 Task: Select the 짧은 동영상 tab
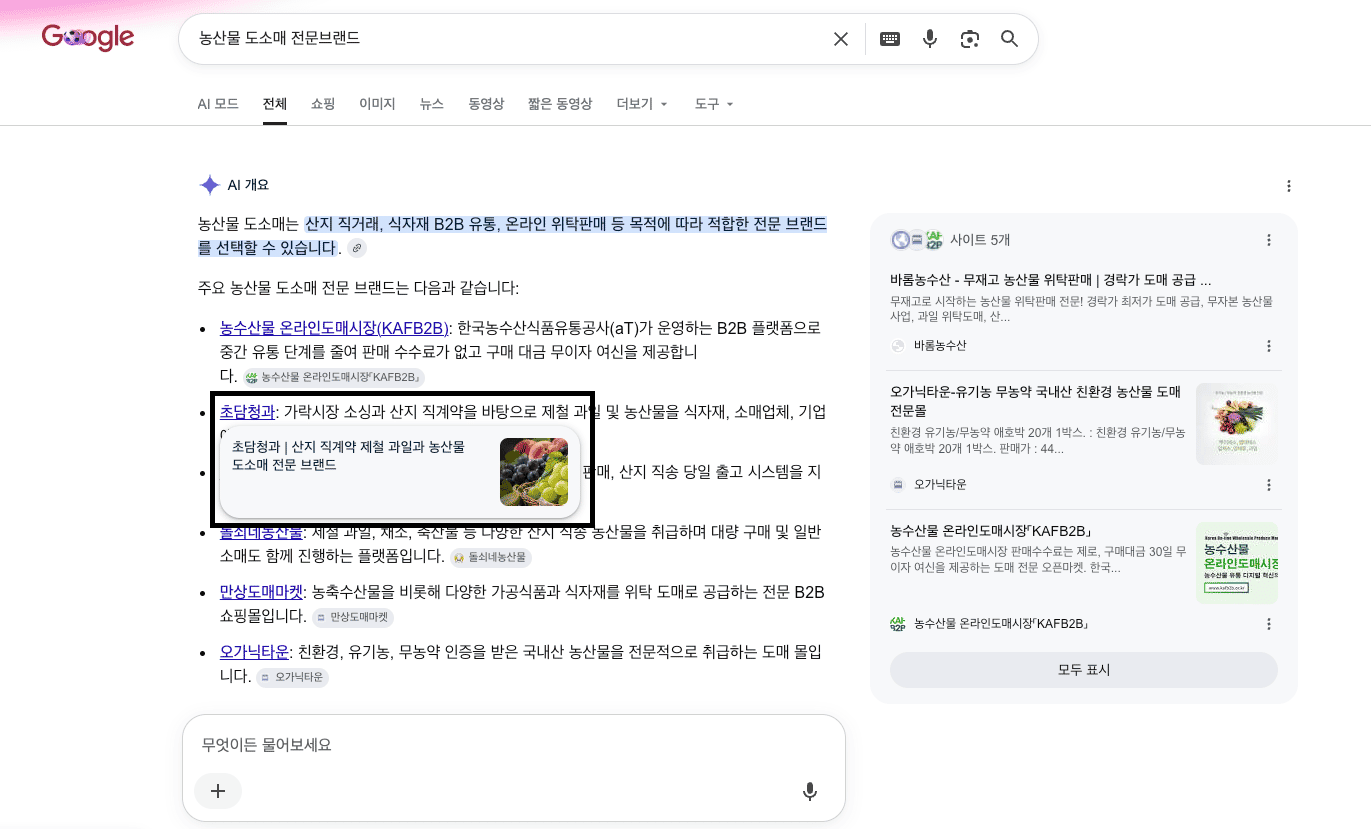point(560,104)
